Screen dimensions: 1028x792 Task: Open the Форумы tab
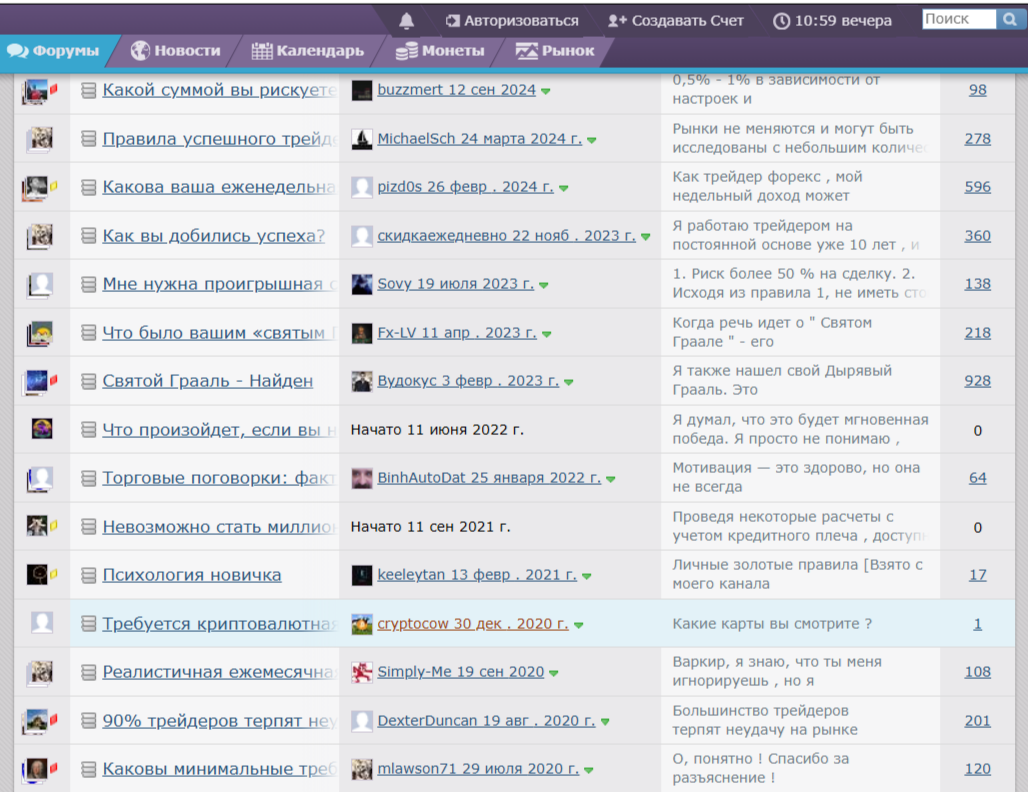[x=54, y=51]
